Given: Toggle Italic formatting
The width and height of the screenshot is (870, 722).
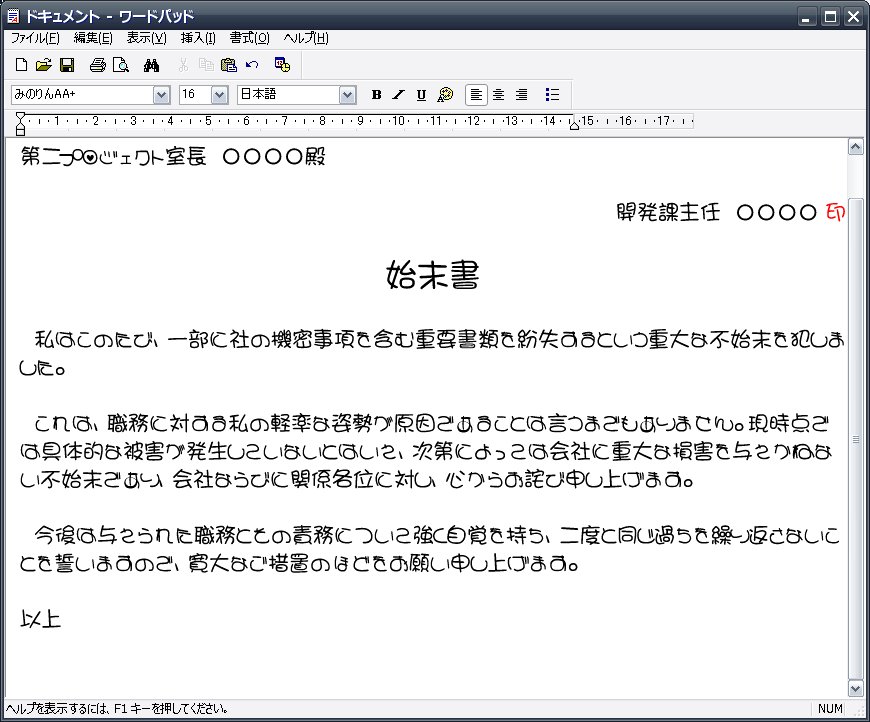Looking at the screenshot, I should (x=398, y=95).
